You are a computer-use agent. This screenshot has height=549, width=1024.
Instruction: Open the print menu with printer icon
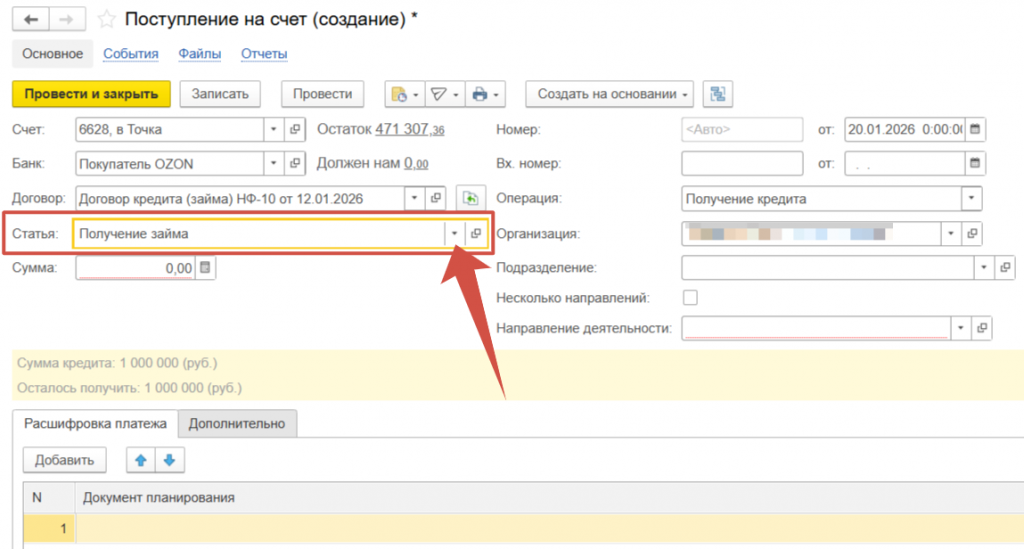point(484,94)
